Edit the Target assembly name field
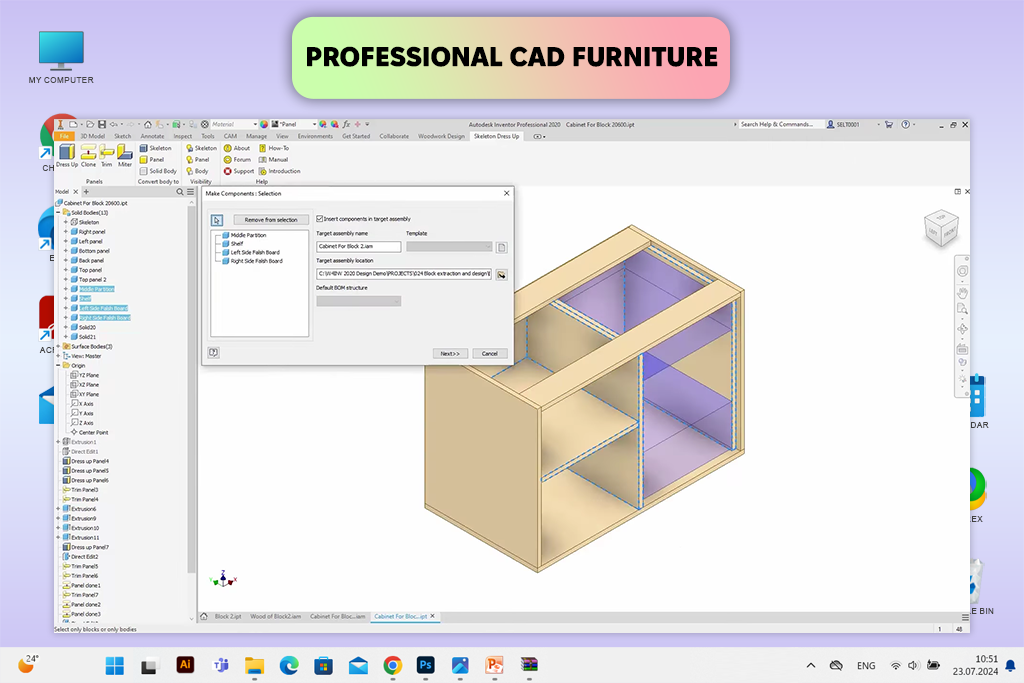The height and width of the screenshot is (683, 1024). coord(359,247)
